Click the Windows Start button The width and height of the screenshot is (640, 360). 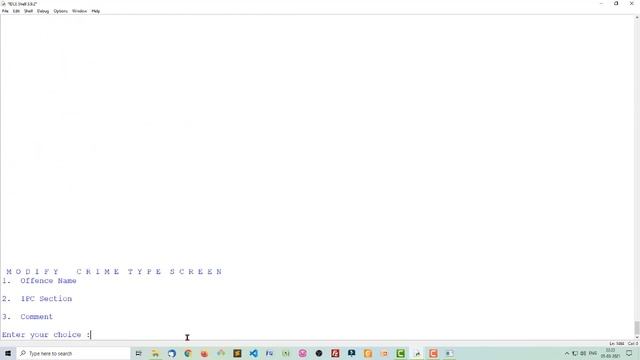pyautogui.click(x=8, y=353)
